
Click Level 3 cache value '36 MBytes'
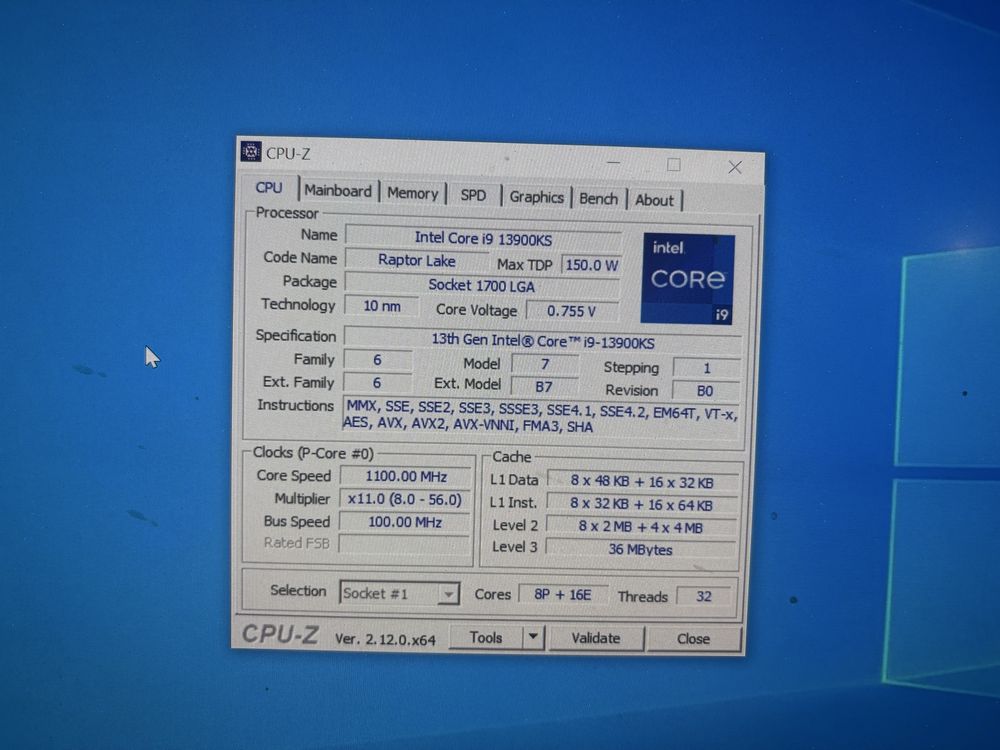(640, 549)
